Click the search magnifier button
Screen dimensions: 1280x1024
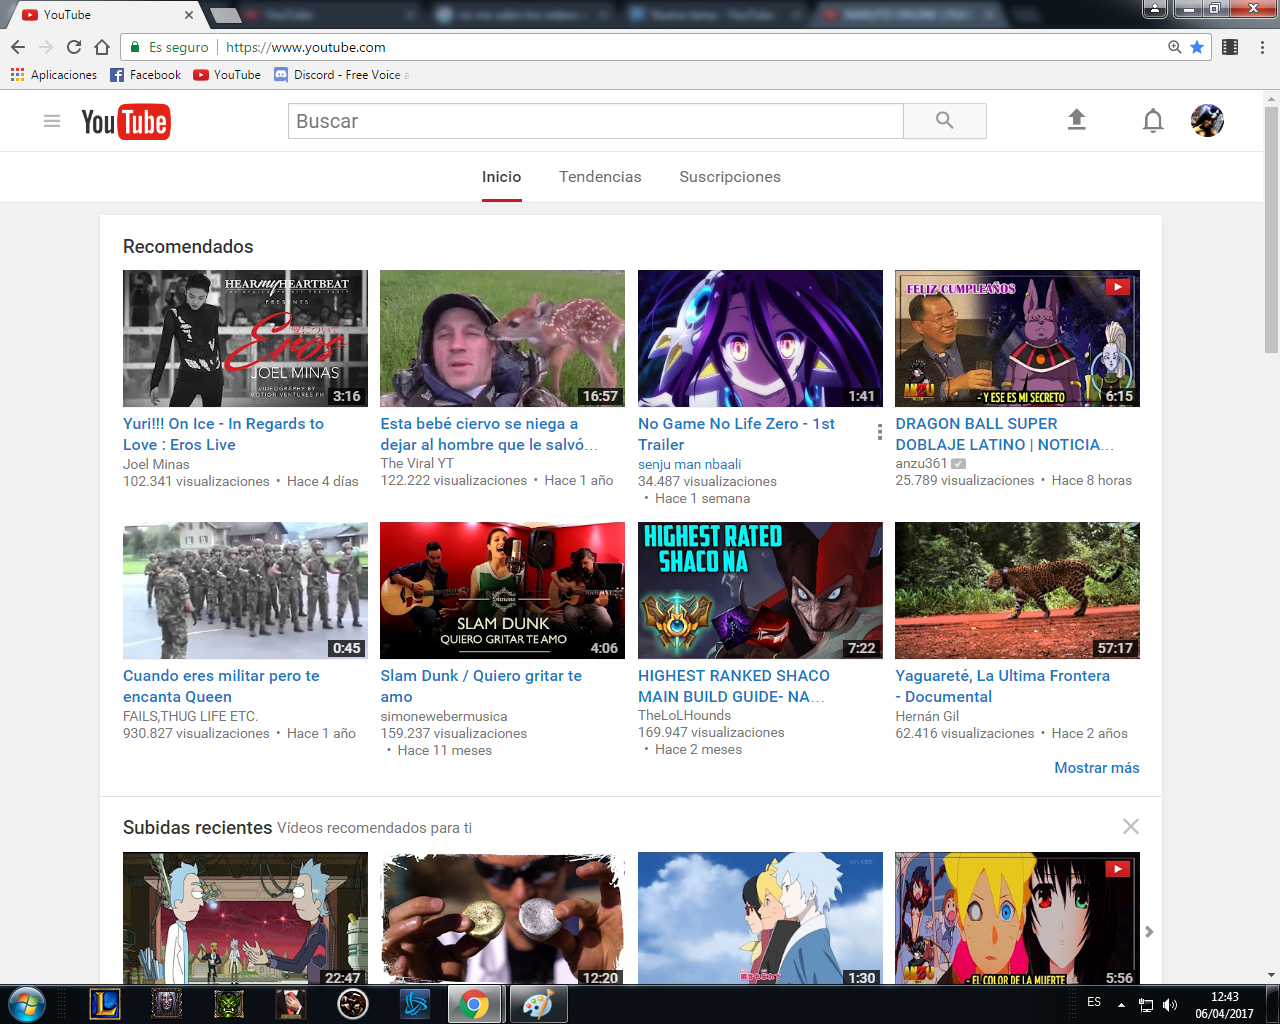coord(945,121)
